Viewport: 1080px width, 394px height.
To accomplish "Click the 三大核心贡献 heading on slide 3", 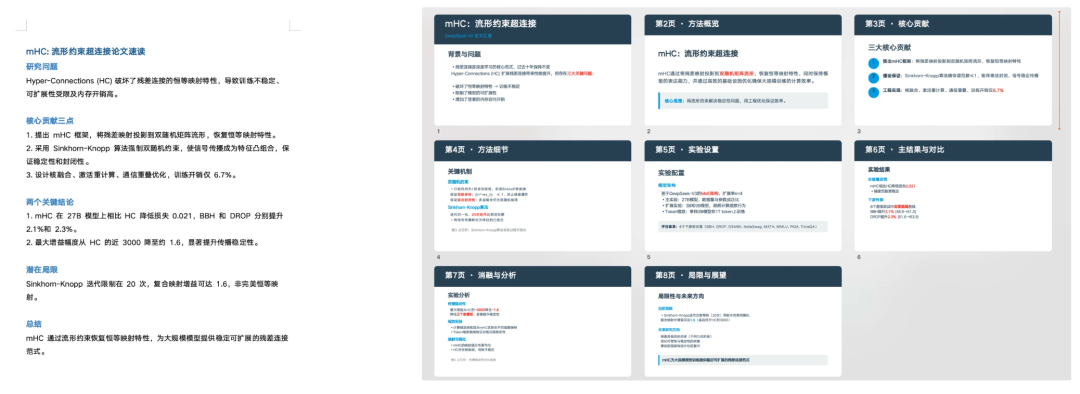I will pyautogui.click(x=889, y=48).
